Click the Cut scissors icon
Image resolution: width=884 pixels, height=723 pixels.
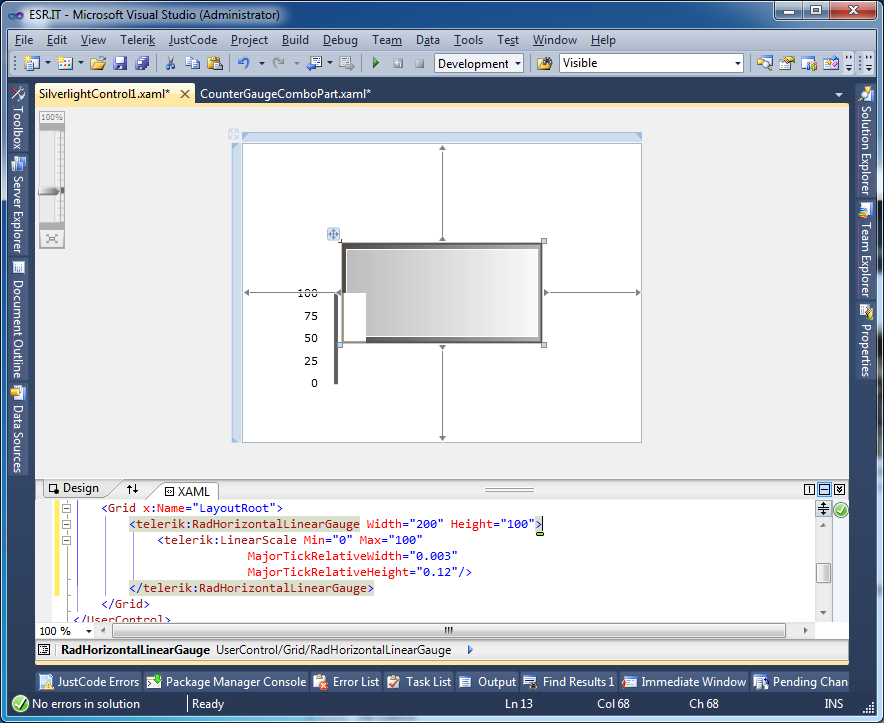[170, 63]
